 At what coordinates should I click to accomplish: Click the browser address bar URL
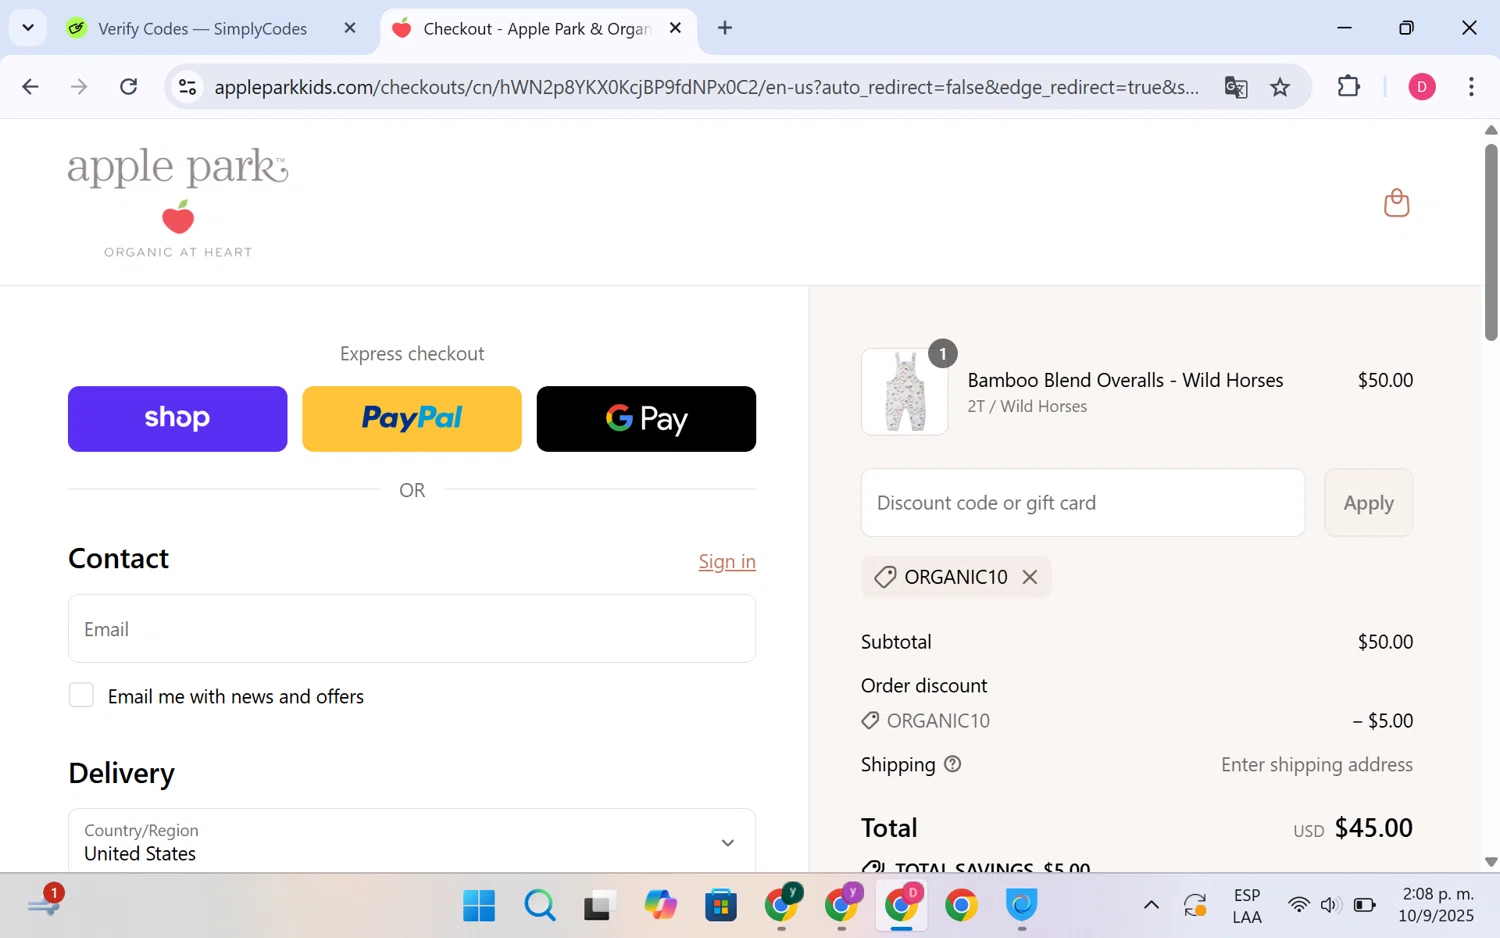pyautogui.click(x=706, y=87)
